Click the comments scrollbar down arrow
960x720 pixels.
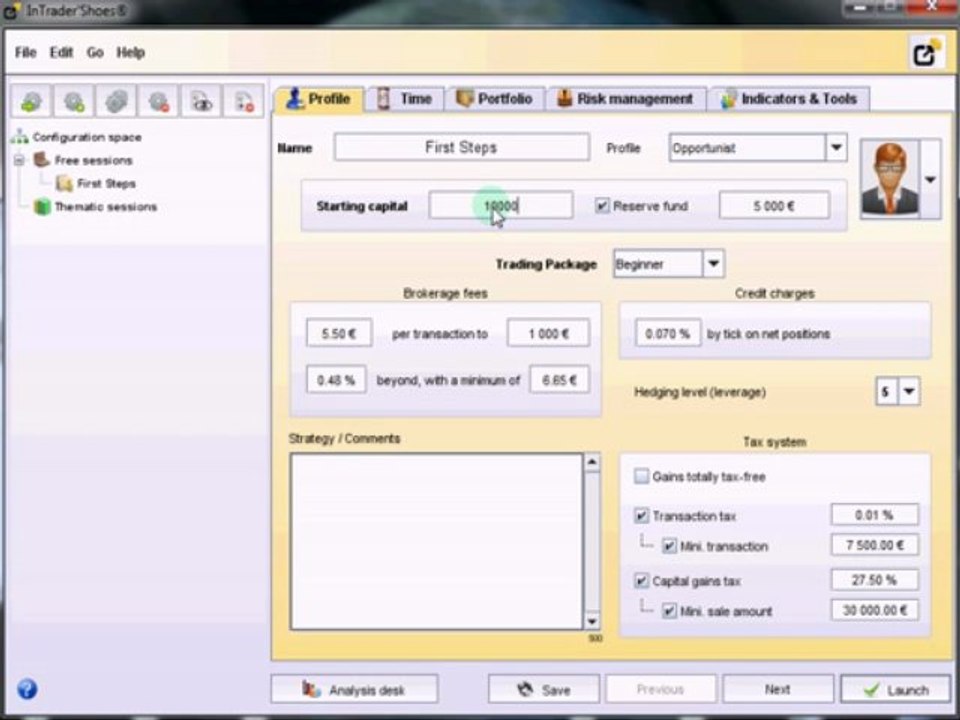click(x=592, y=621)
